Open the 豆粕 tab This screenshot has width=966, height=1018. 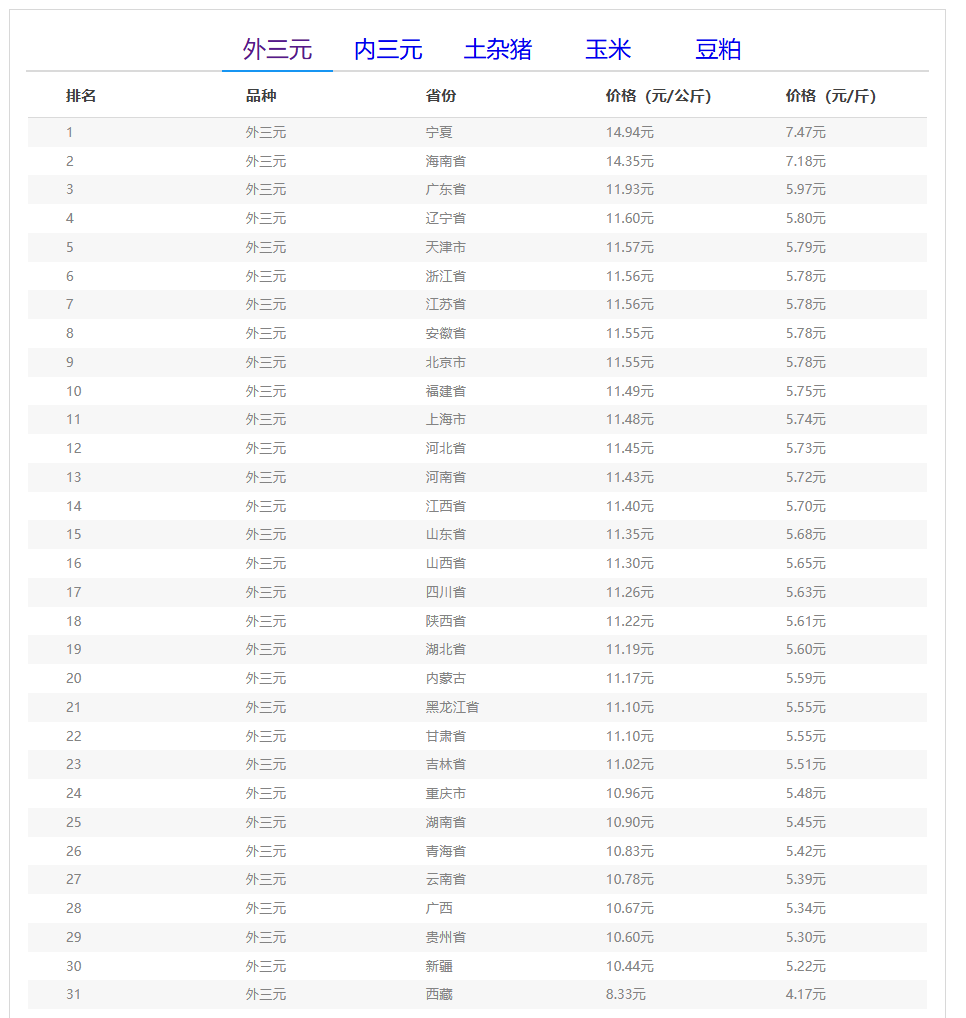coord(718,49)
